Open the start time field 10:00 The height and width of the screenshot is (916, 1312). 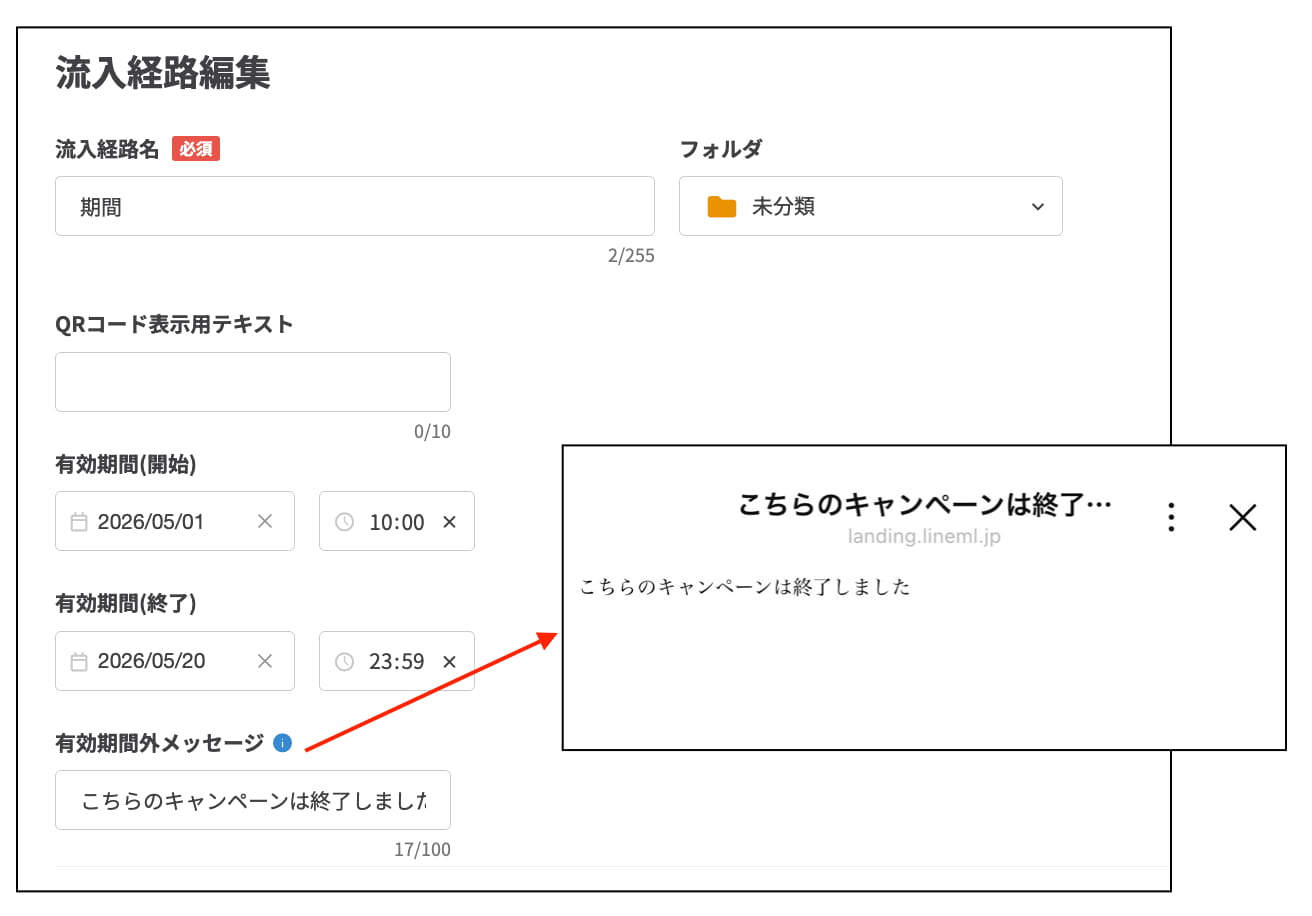pos(396,521)
